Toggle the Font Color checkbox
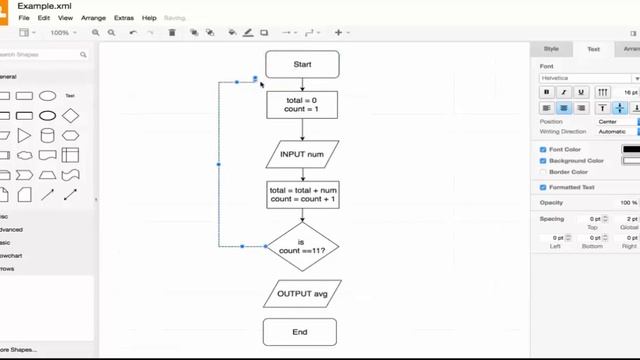The width and height of the screenshot is (640, 360). 543,149
